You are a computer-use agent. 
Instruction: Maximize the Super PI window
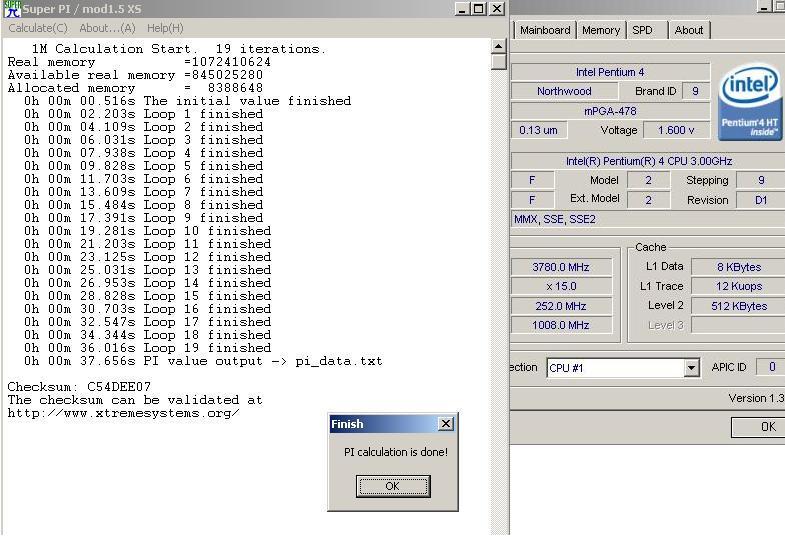point(479,9)
